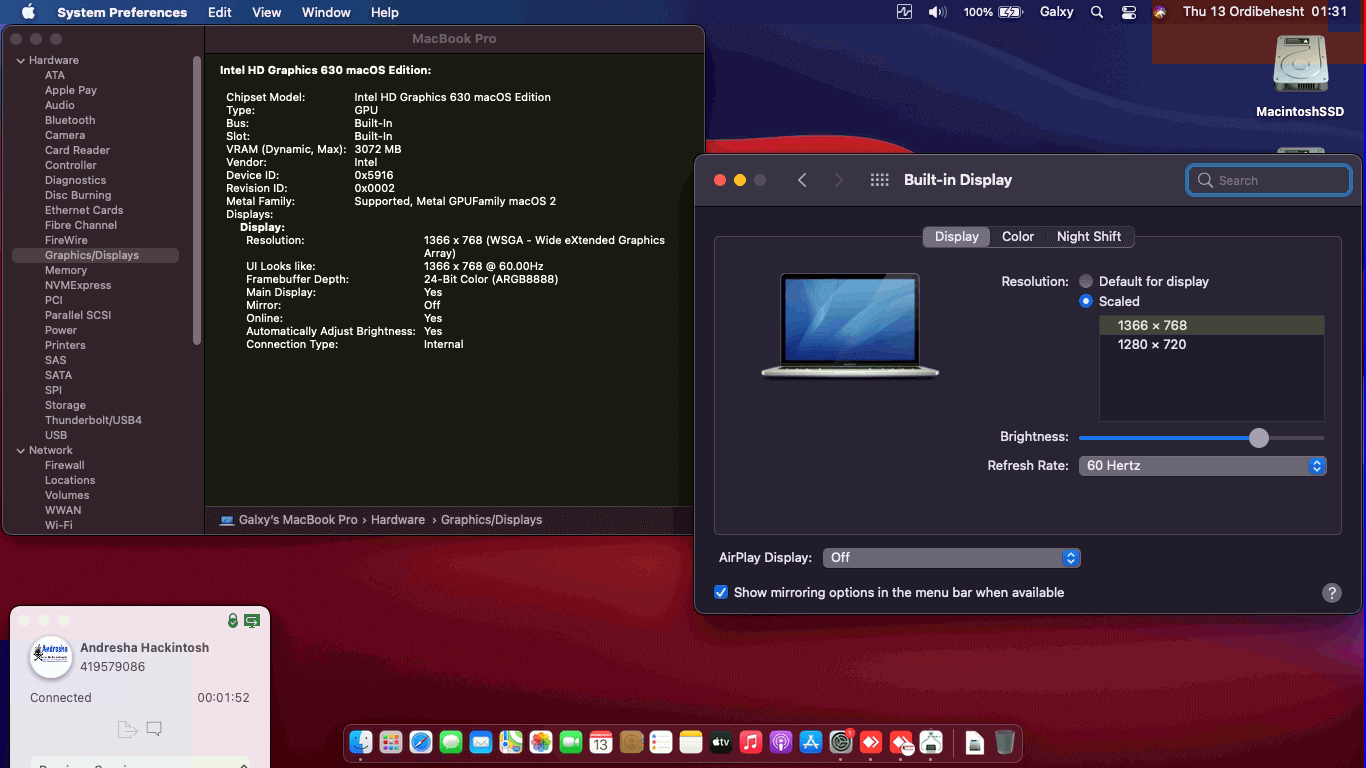Viewport: 1366px width, 768px height.
Task: Select Scaled resolution radio button
Action: pyautogui.click(x=1086, y=301)
